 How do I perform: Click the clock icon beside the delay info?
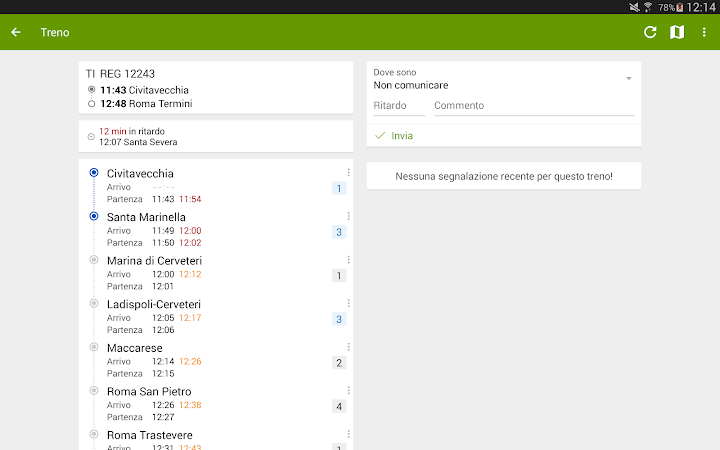(91, 136)
